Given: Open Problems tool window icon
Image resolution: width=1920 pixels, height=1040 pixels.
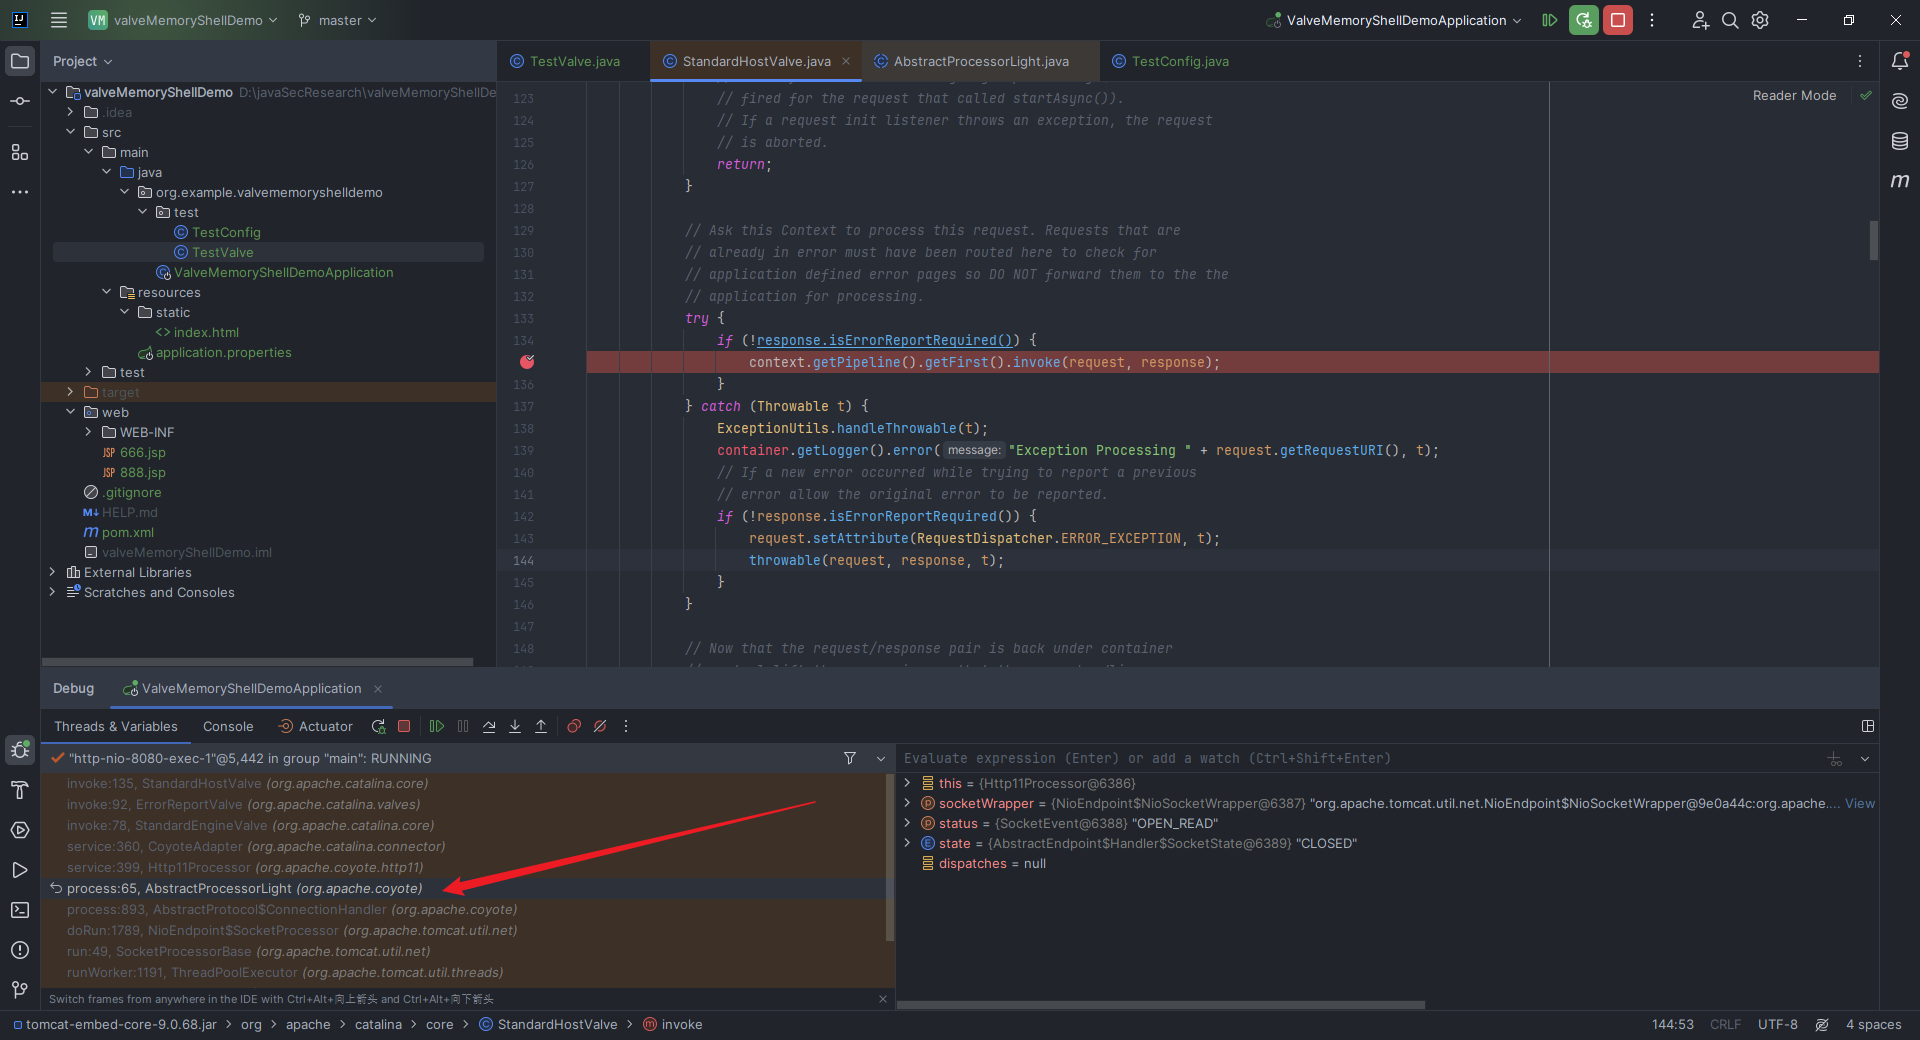Looking at the screenshot, I should point(20,950).
